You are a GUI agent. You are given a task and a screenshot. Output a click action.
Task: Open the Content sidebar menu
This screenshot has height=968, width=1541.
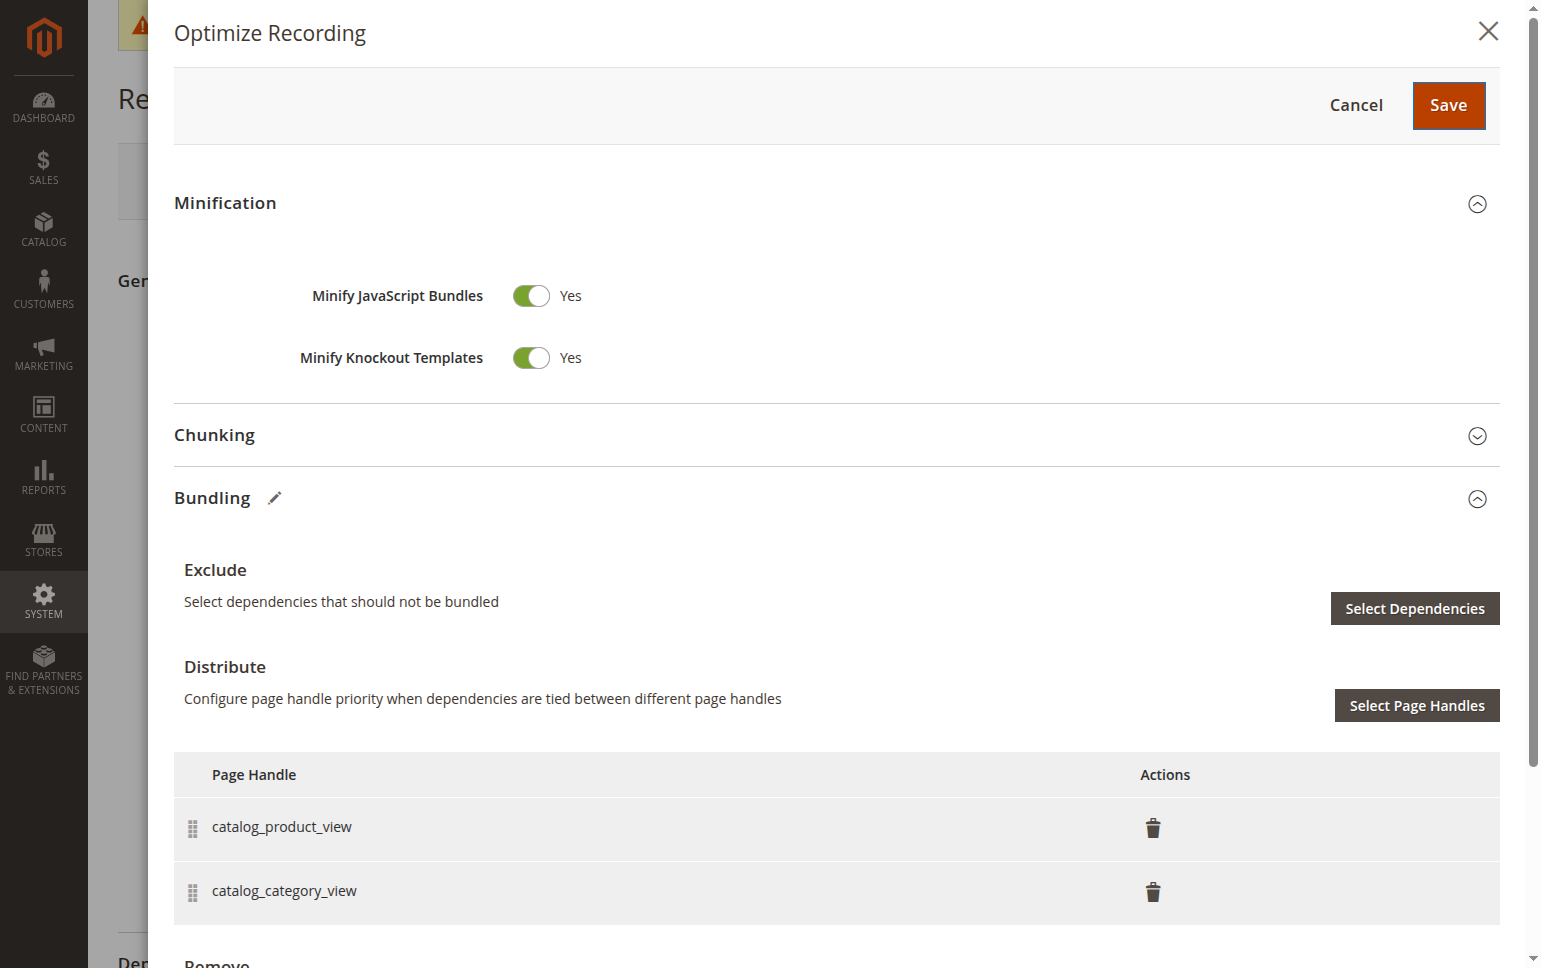tap(44, 416)
